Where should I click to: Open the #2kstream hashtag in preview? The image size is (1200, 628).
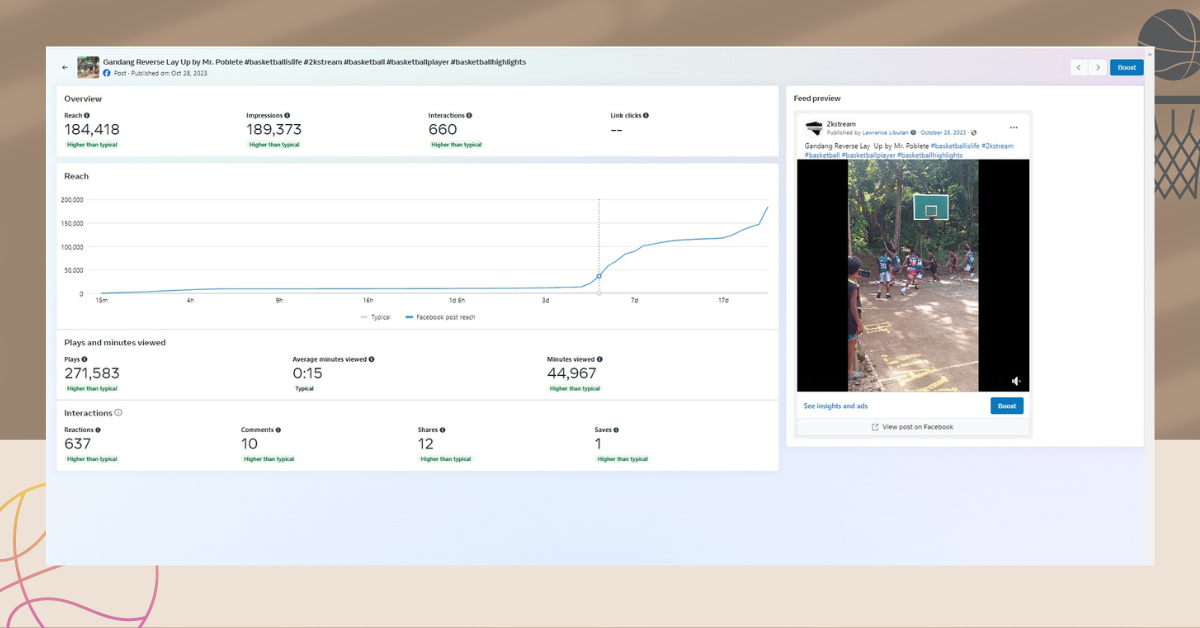point(997,146)
